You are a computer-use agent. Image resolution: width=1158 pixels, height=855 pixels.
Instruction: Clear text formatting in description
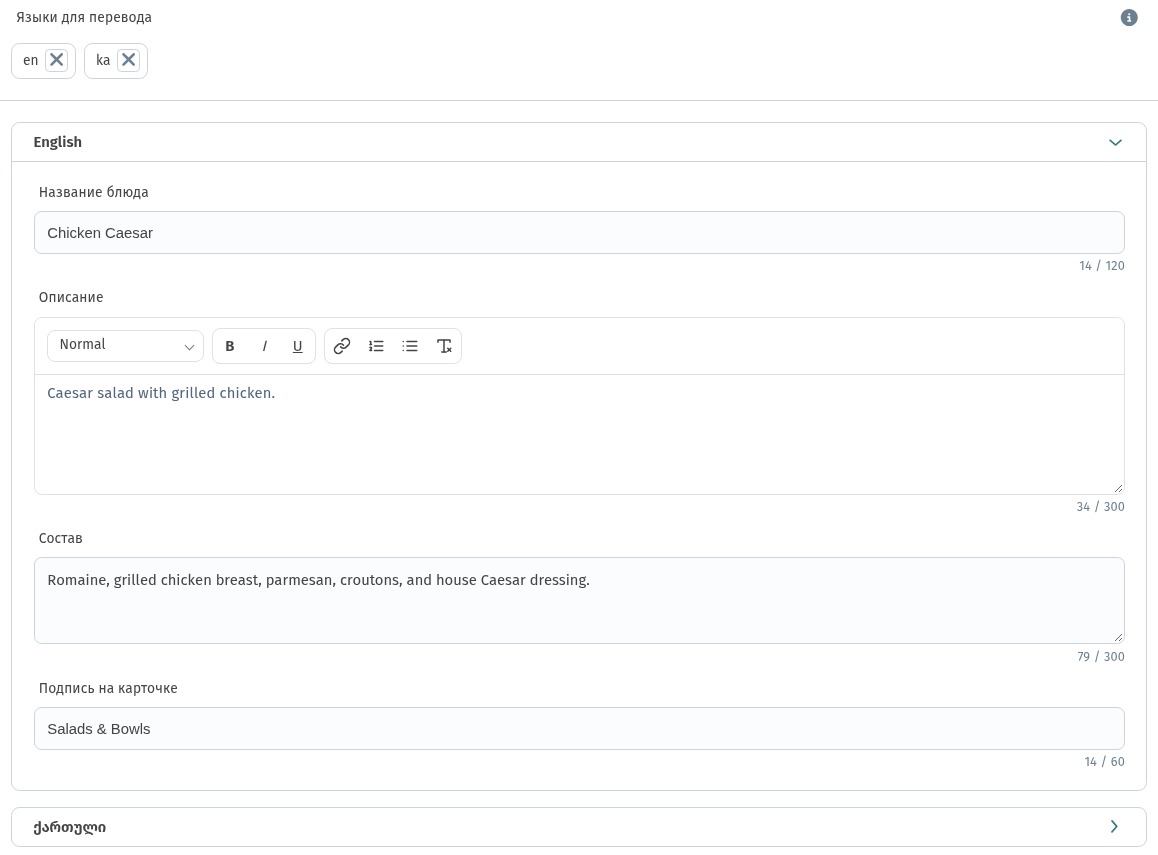point(444,346)
